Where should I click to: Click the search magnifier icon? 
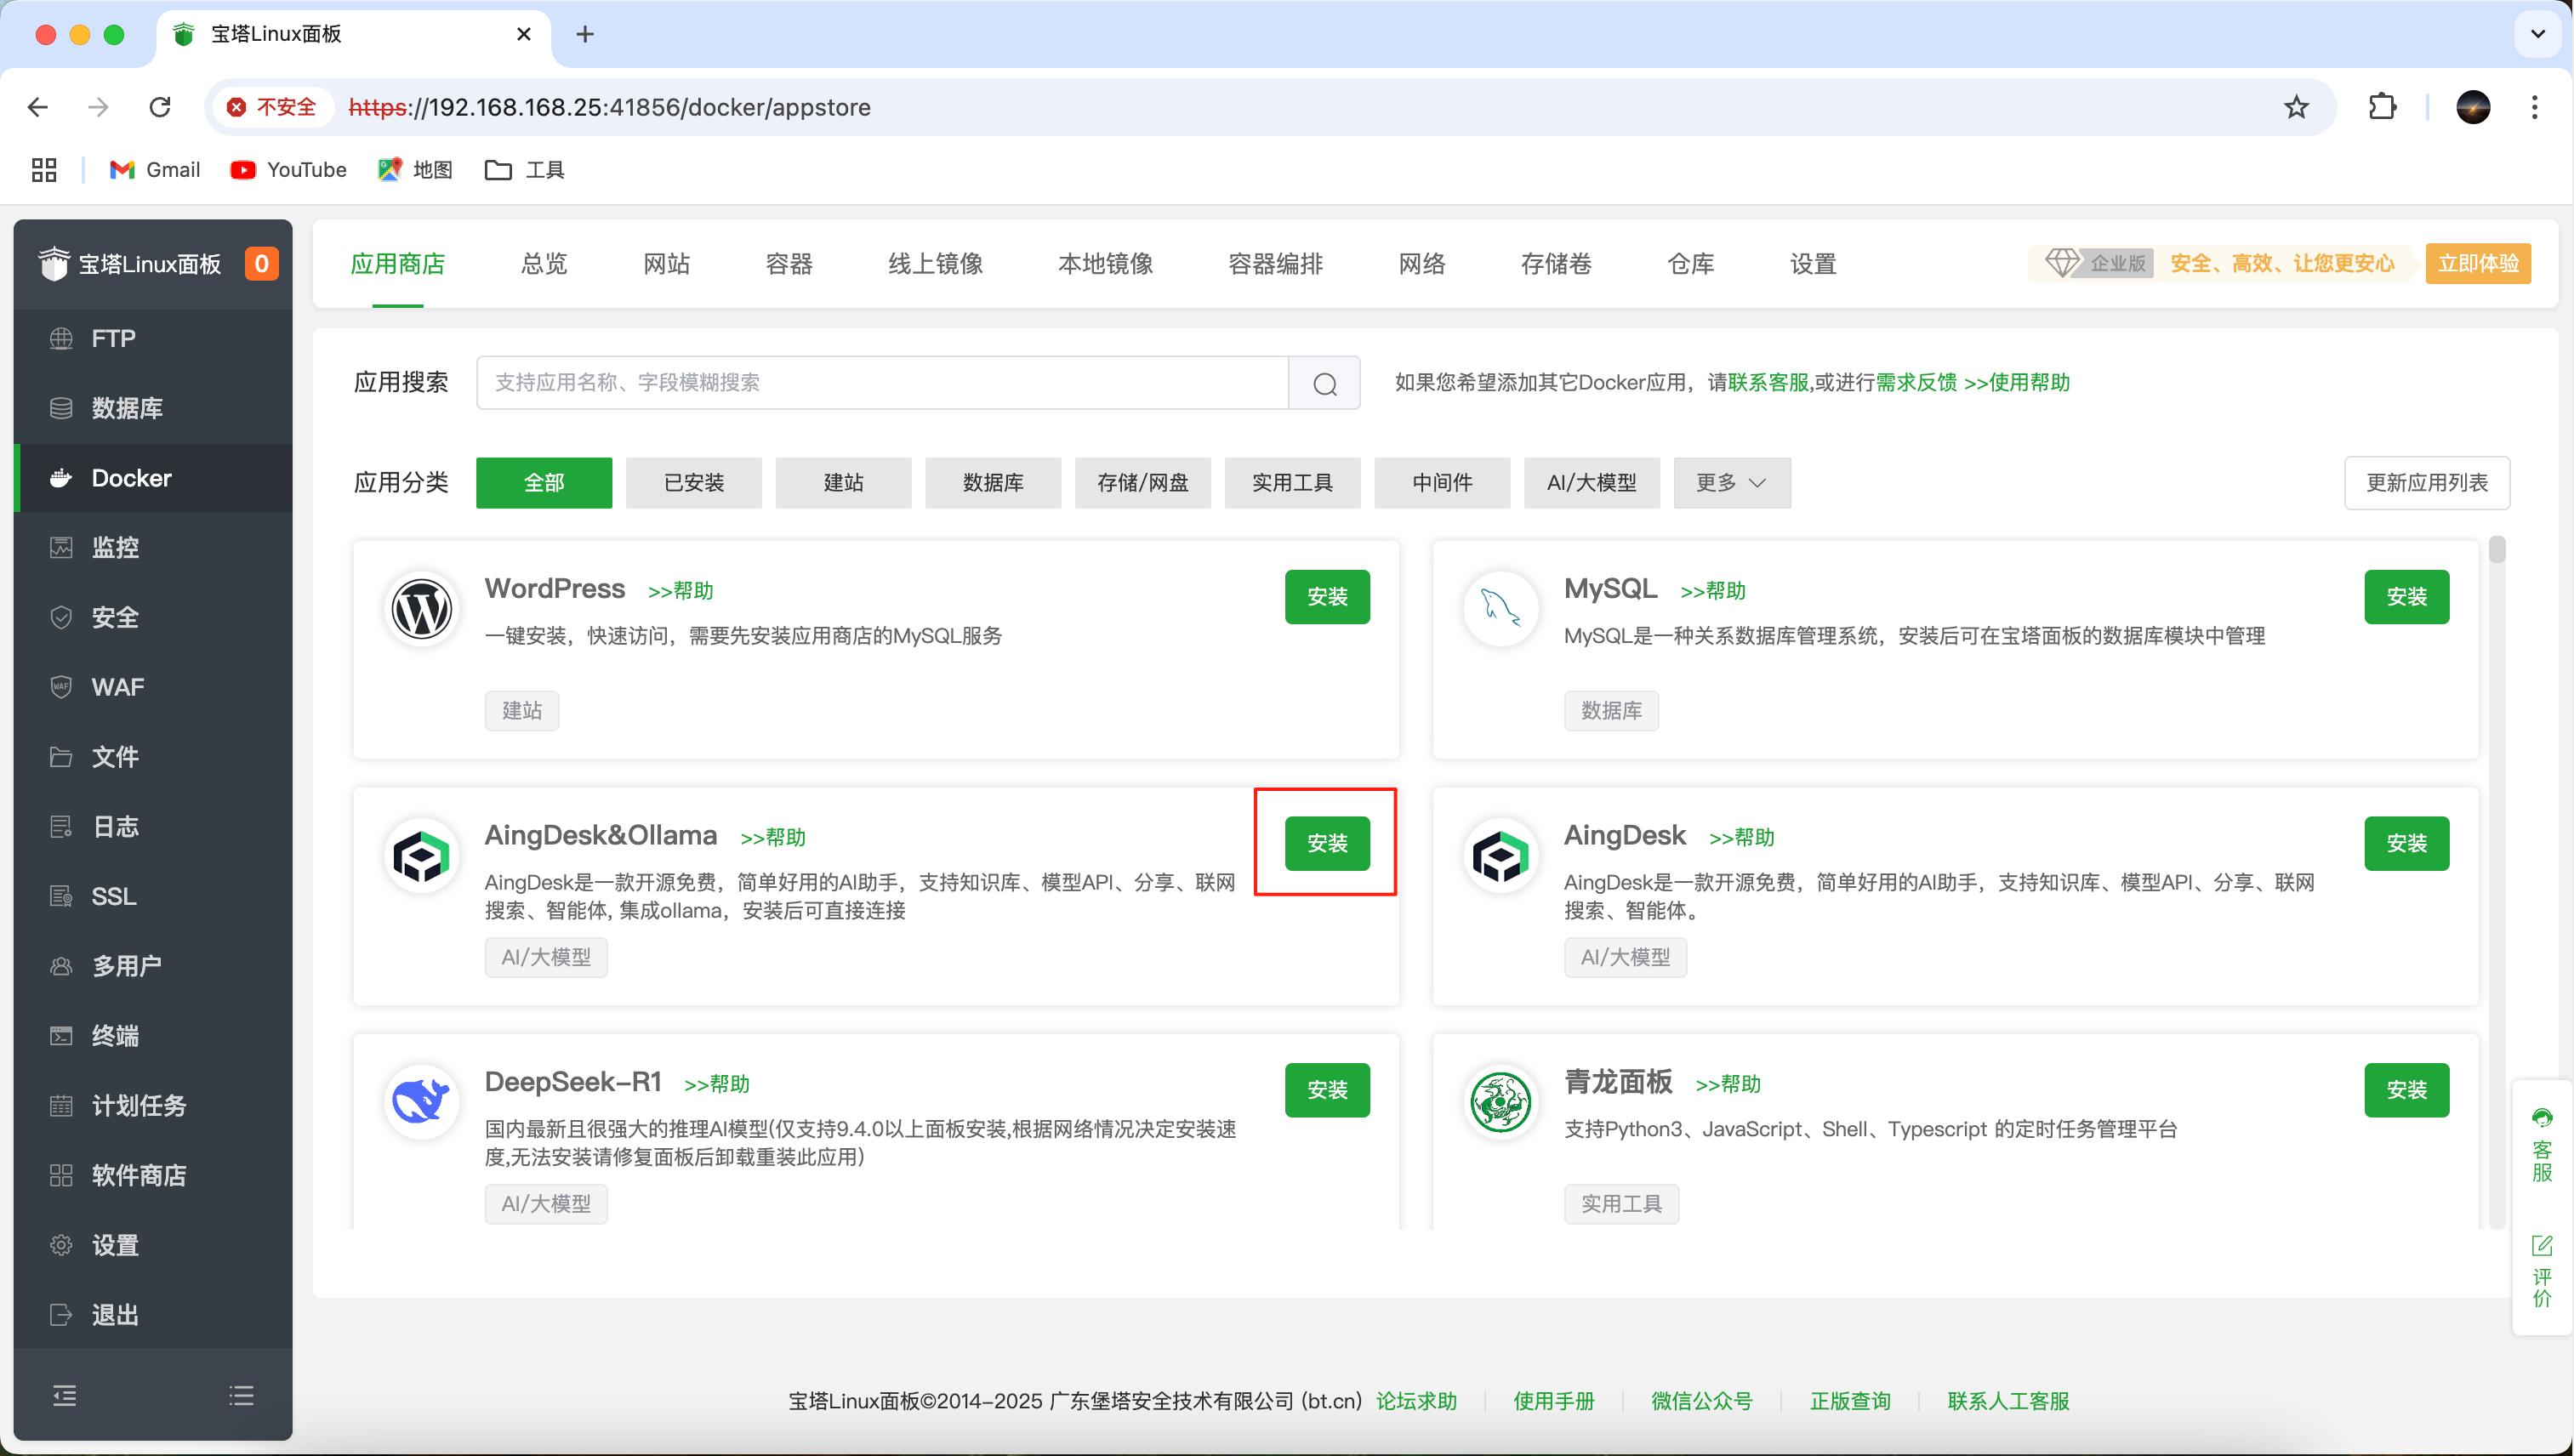pos(1325,383)
